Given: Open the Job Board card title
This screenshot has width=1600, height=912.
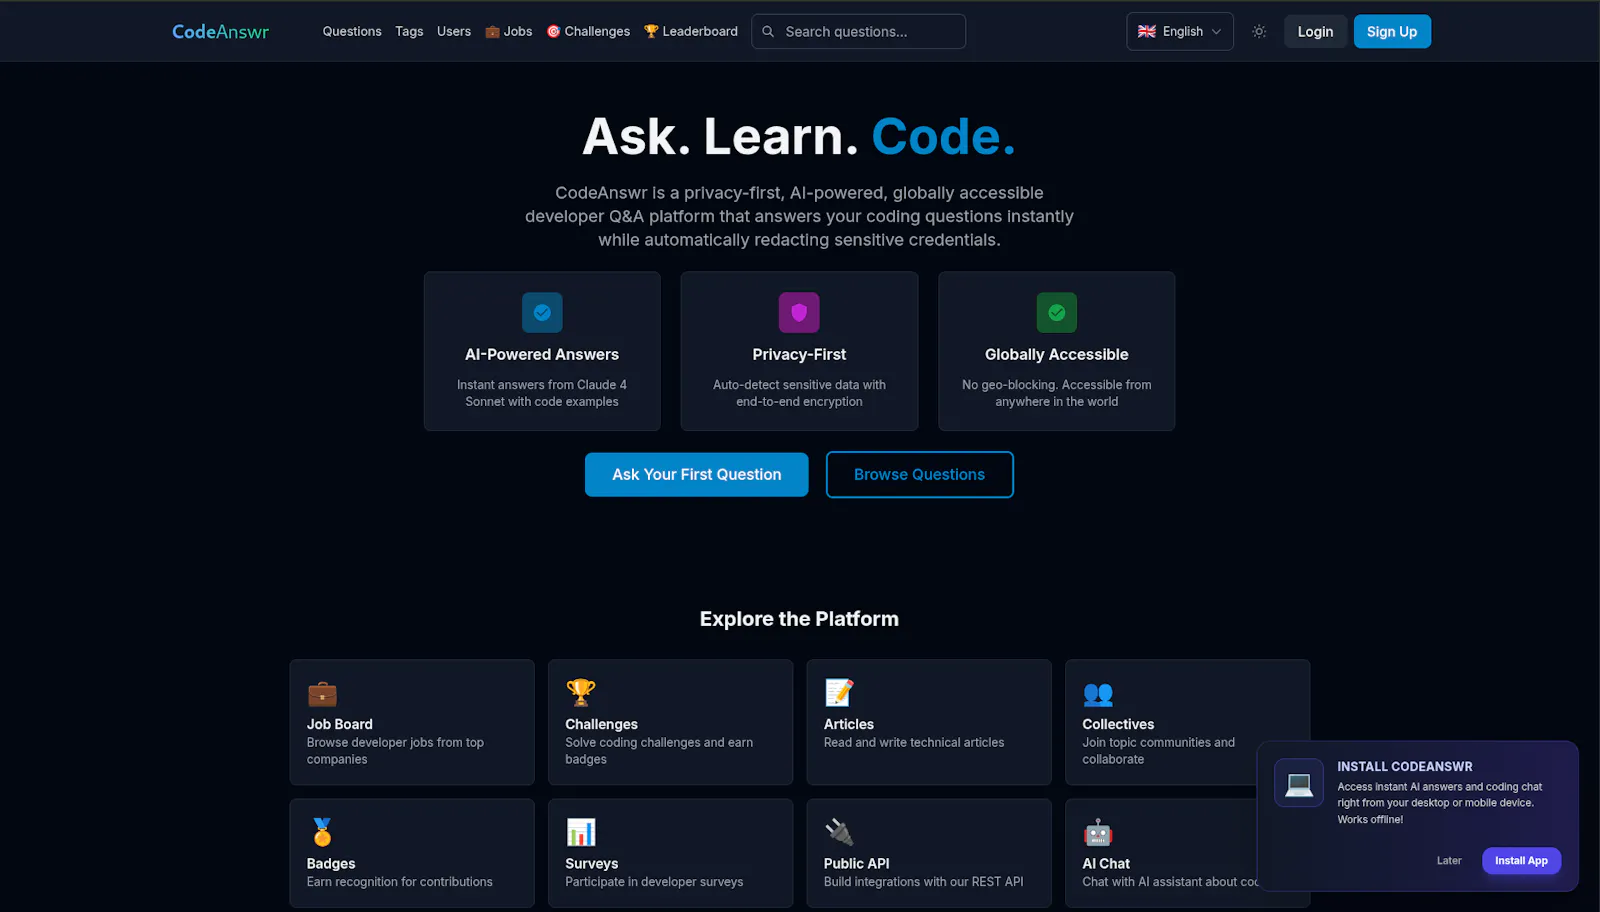Looking at the screenshot, I should tap(339, 724).
